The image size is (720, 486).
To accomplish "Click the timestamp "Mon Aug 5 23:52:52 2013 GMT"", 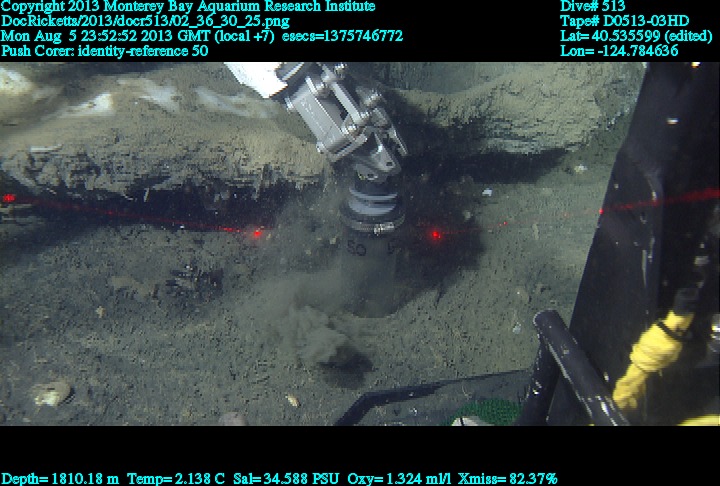I will 106,36.
